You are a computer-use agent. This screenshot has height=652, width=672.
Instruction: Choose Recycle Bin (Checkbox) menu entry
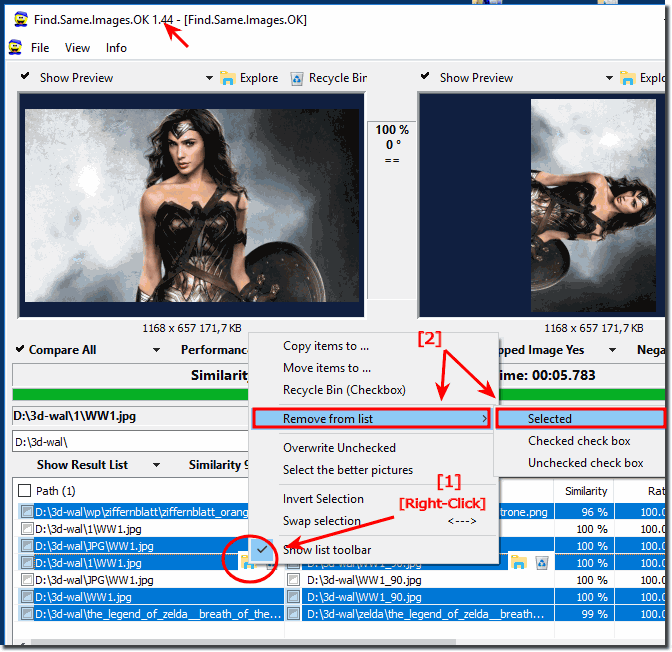point(344,390)
